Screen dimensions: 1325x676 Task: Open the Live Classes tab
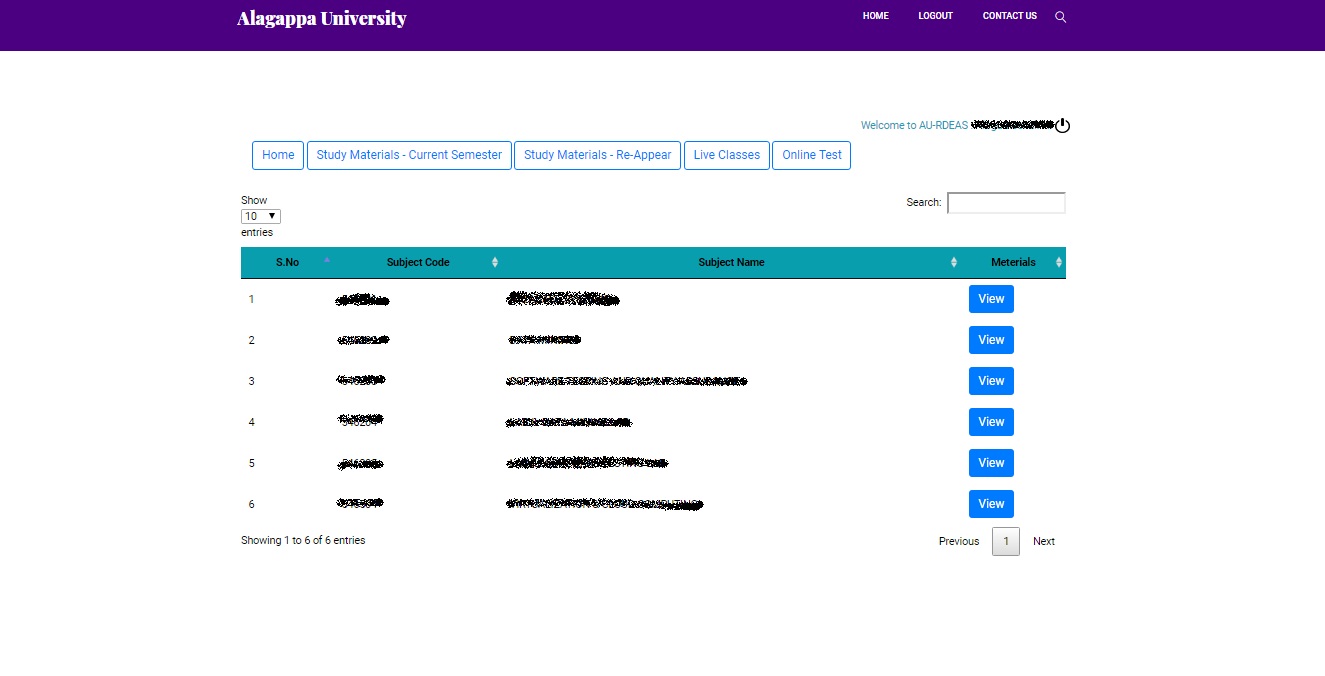(727, 155)
